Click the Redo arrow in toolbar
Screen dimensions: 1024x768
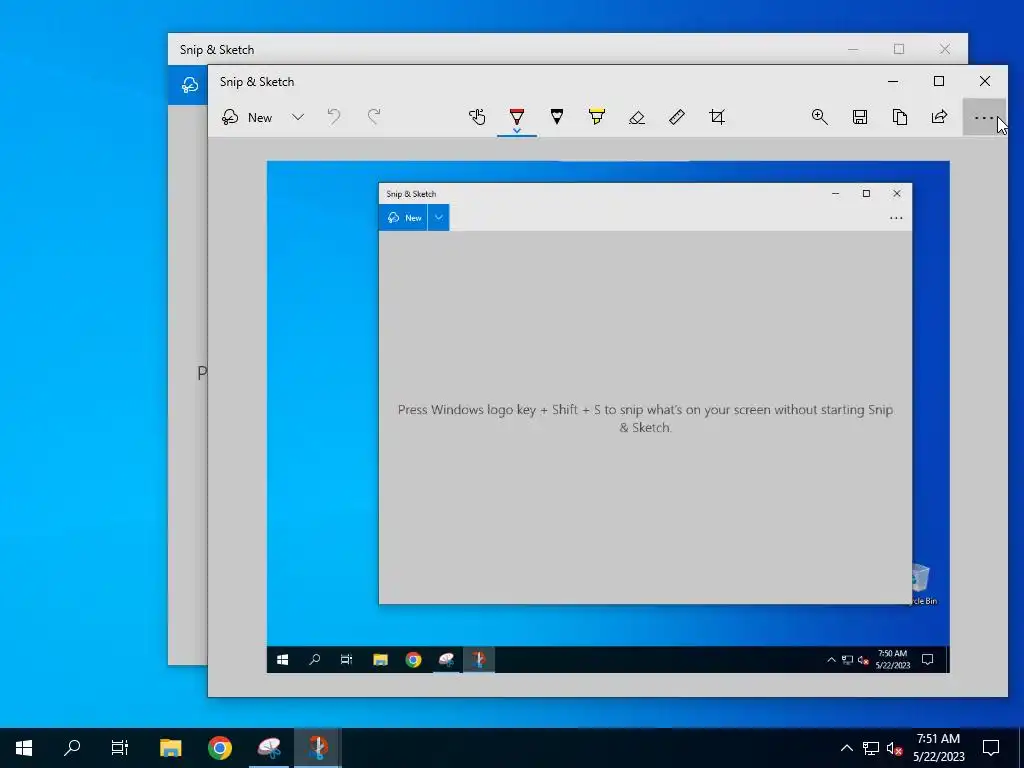(x=374, y=118)
